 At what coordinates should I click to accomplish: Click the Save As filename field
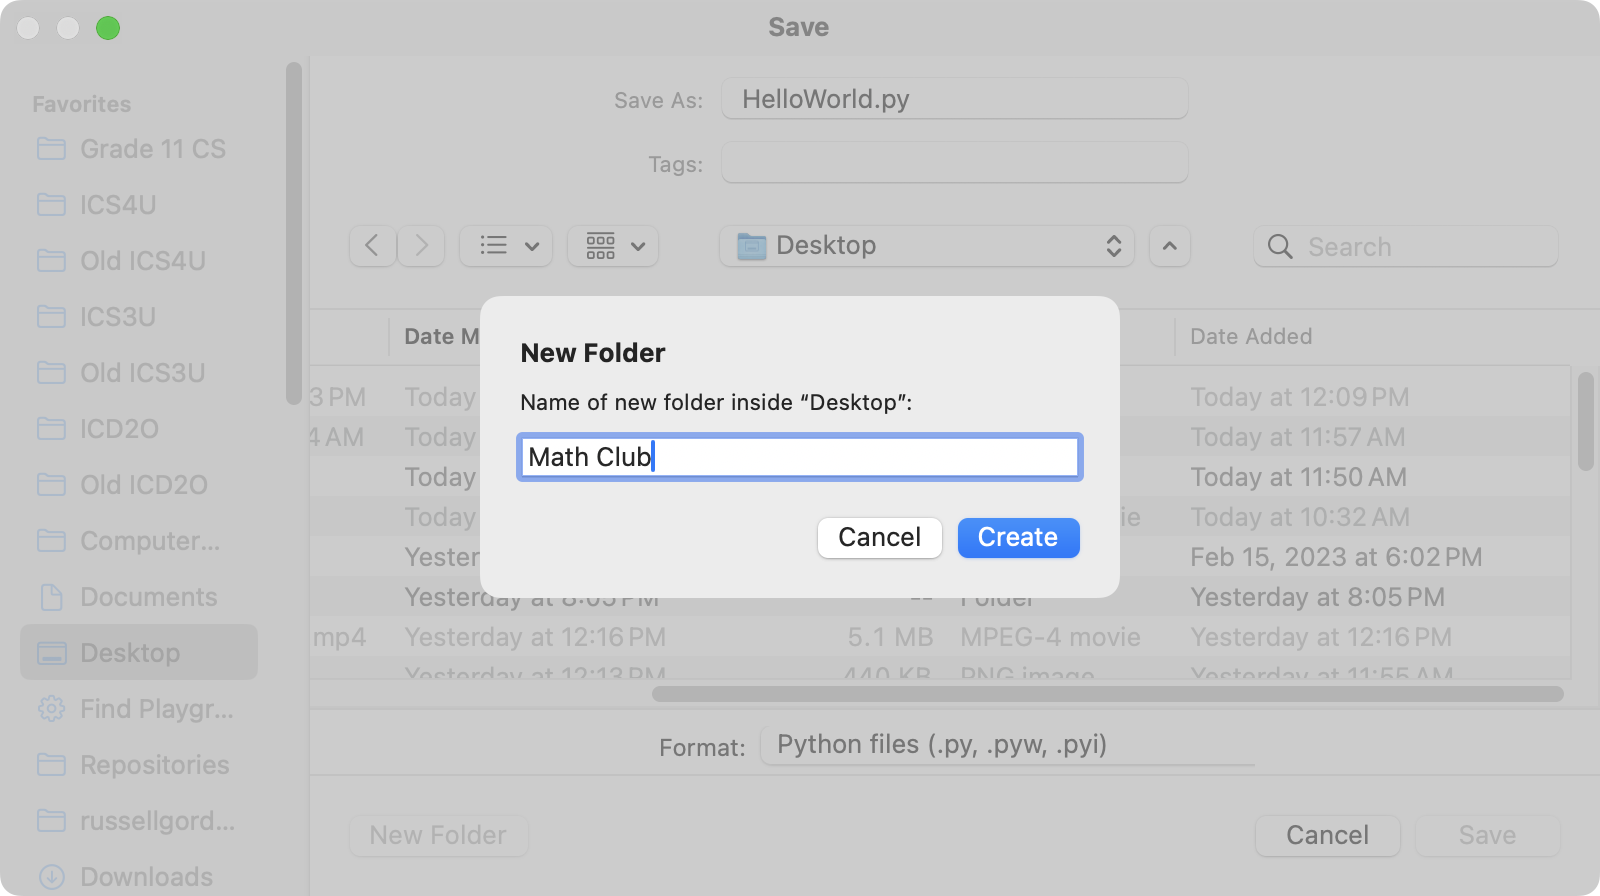point(954,99)
